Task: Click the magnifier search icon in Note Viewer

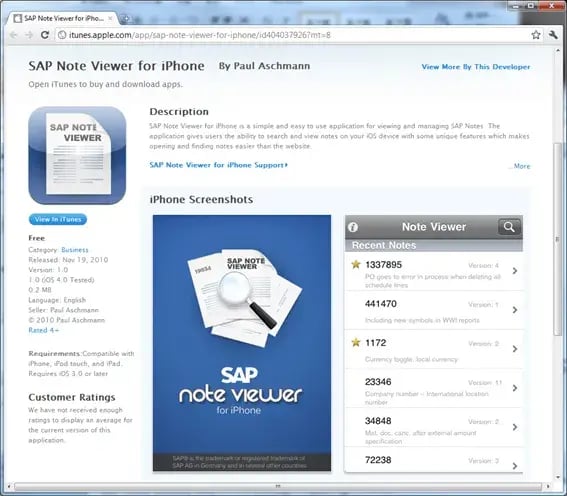Action: 509,227
